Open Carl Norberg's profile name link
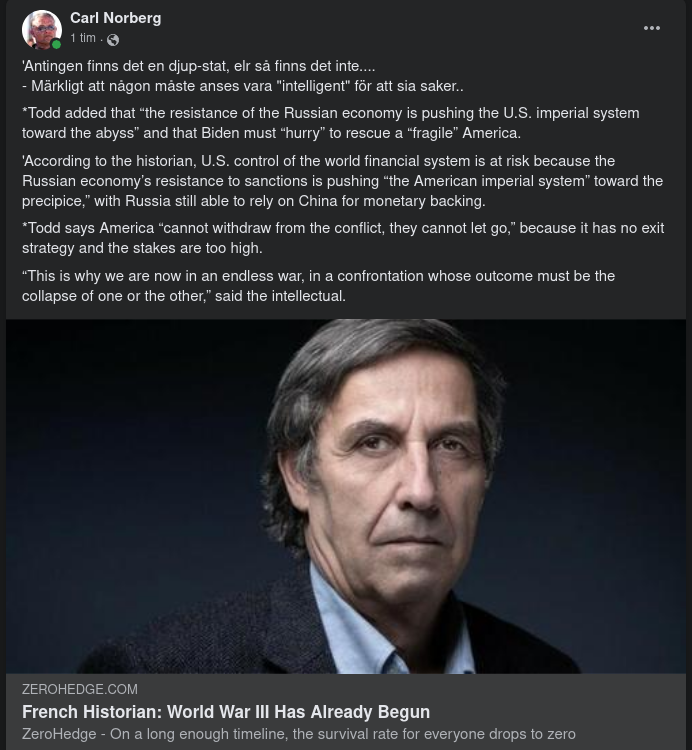692x750 pixels. (115, 18)
